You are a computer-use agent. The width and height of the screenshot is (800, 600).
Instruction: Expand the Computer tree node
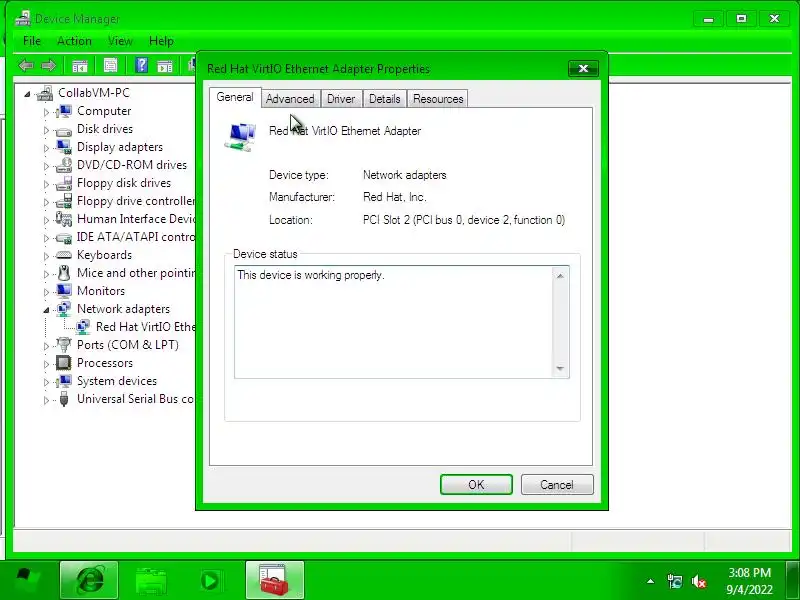[46, 112]
